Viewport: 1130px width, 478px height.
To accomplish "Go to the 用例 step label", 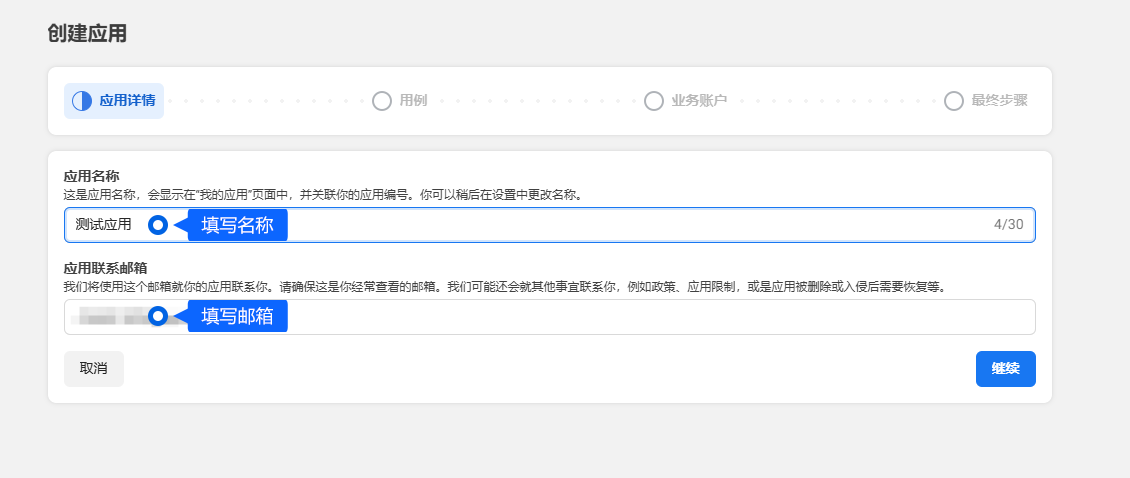I will (x=413, y=101).
